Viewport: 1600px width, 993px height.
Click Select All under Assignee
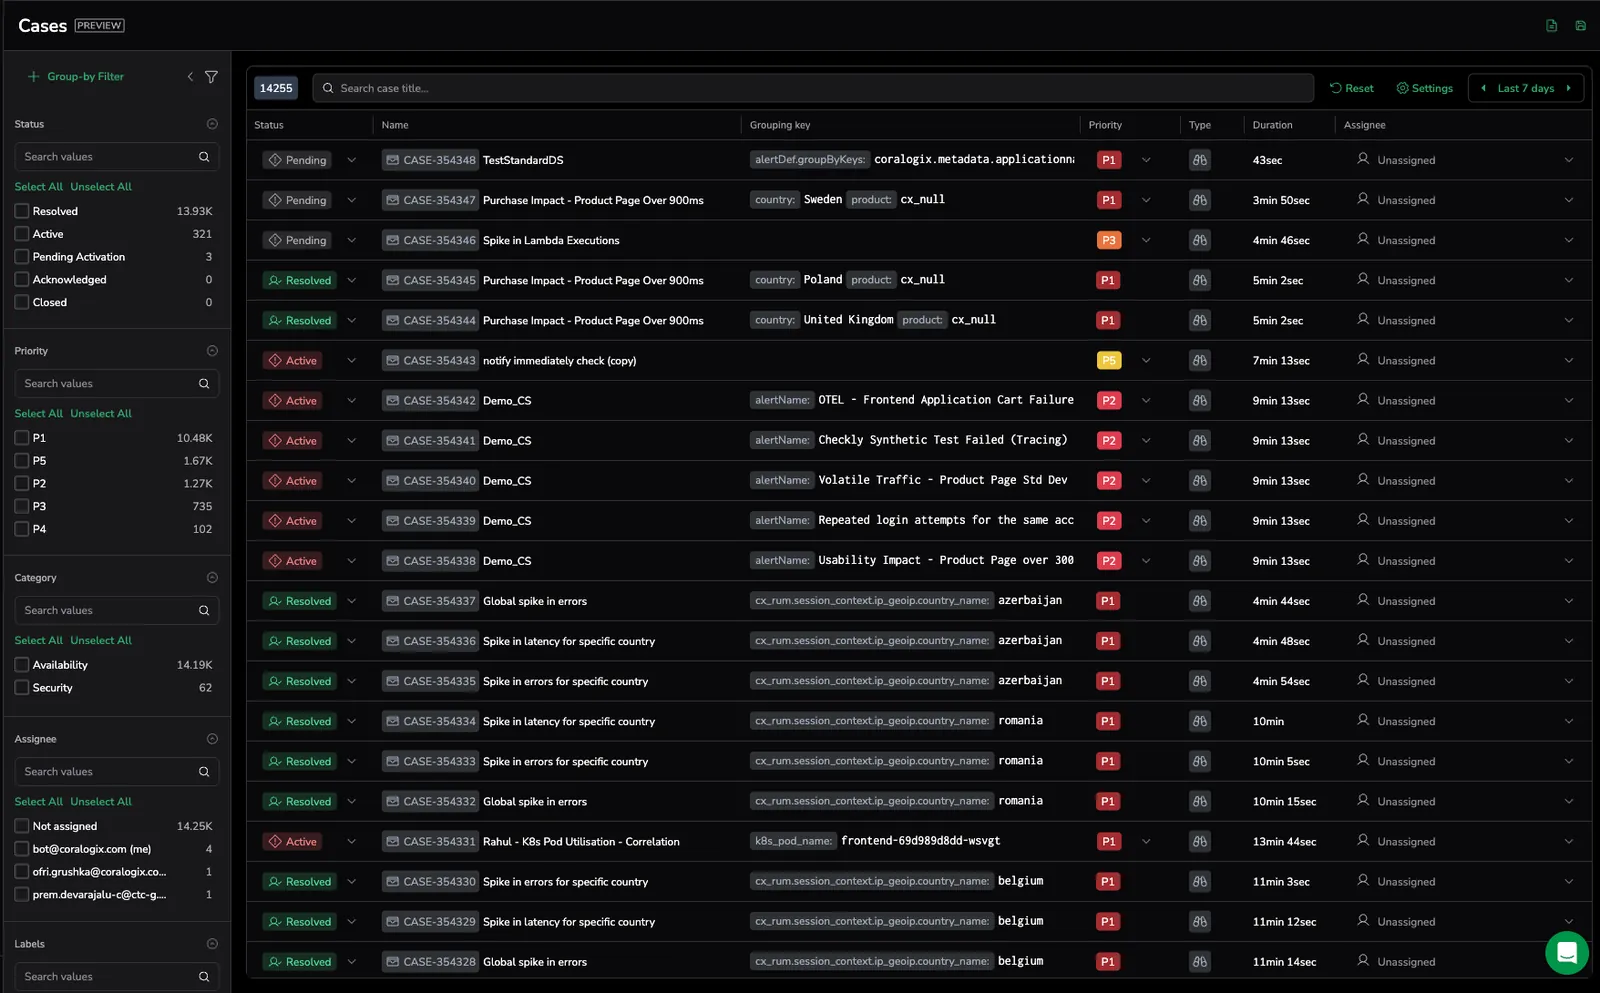click(38, 802)
